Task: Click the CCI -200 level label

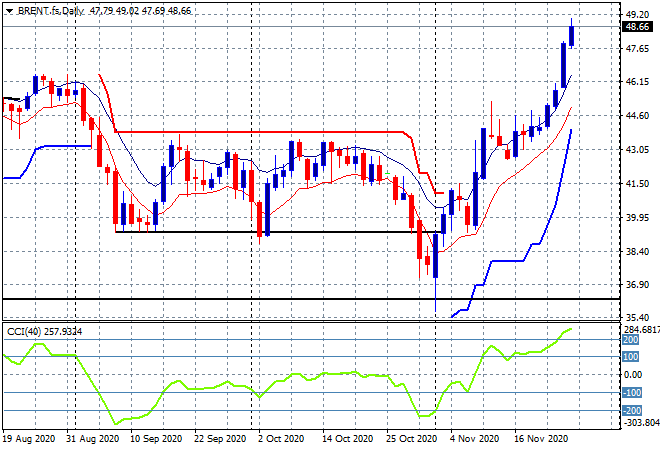Action: [x=632, y=410]
